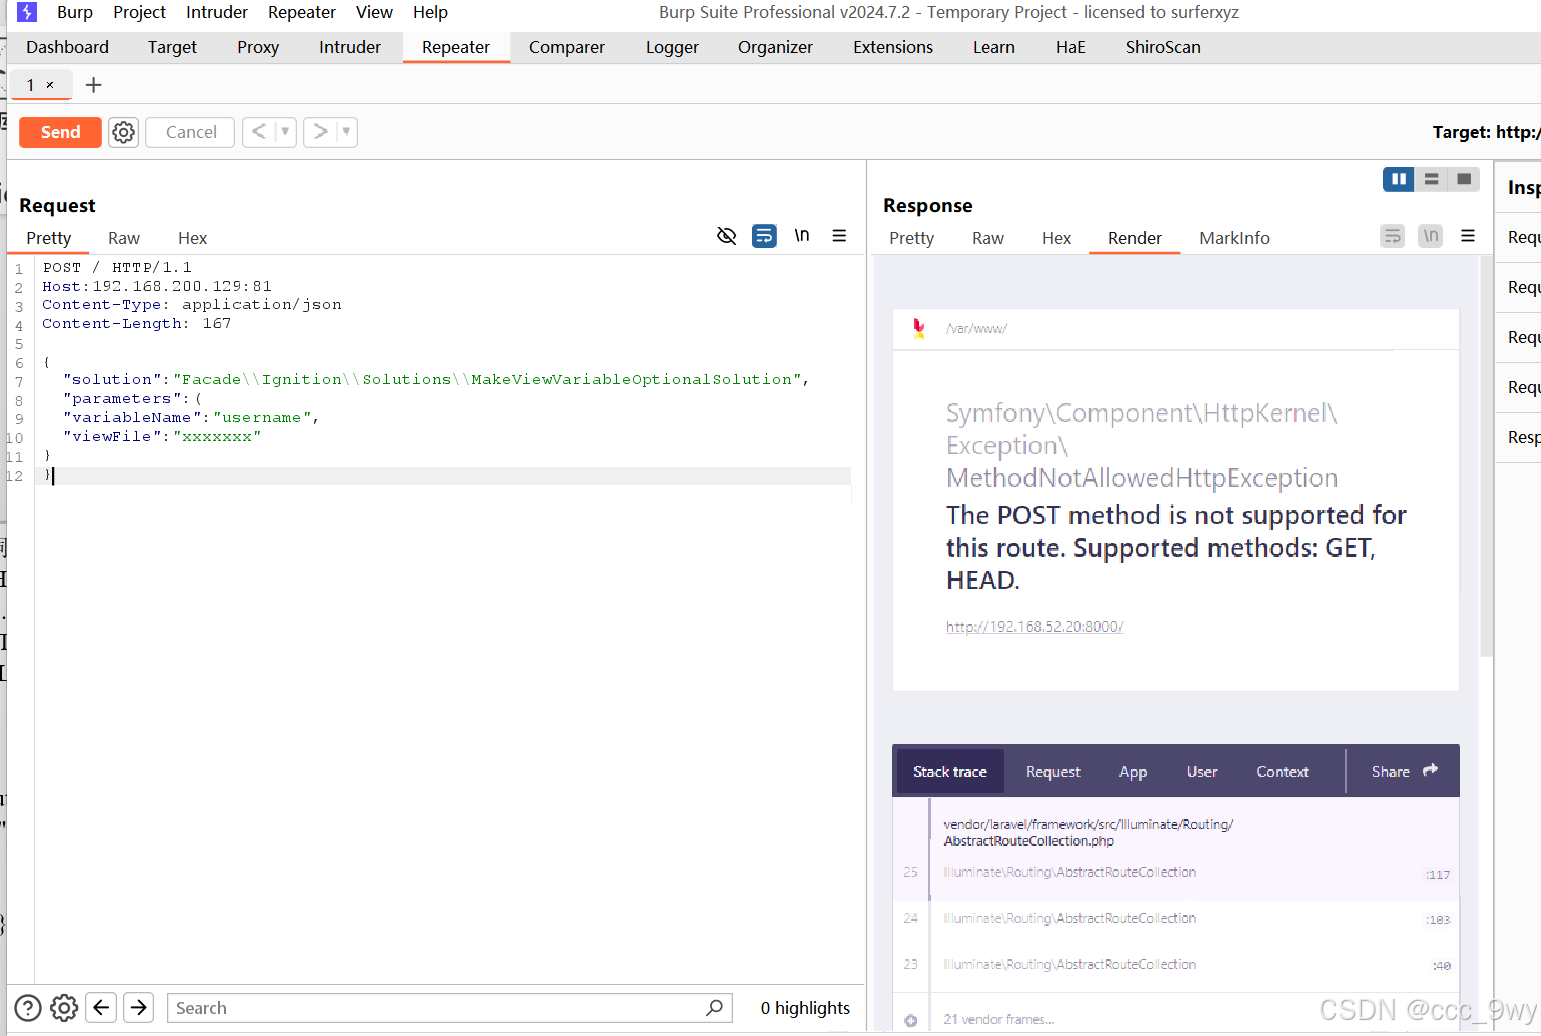The width and height of the screenshot is (1541, 1036).
Task: Switch to the Dashboard tab
Action: click(x=67, y=47)
